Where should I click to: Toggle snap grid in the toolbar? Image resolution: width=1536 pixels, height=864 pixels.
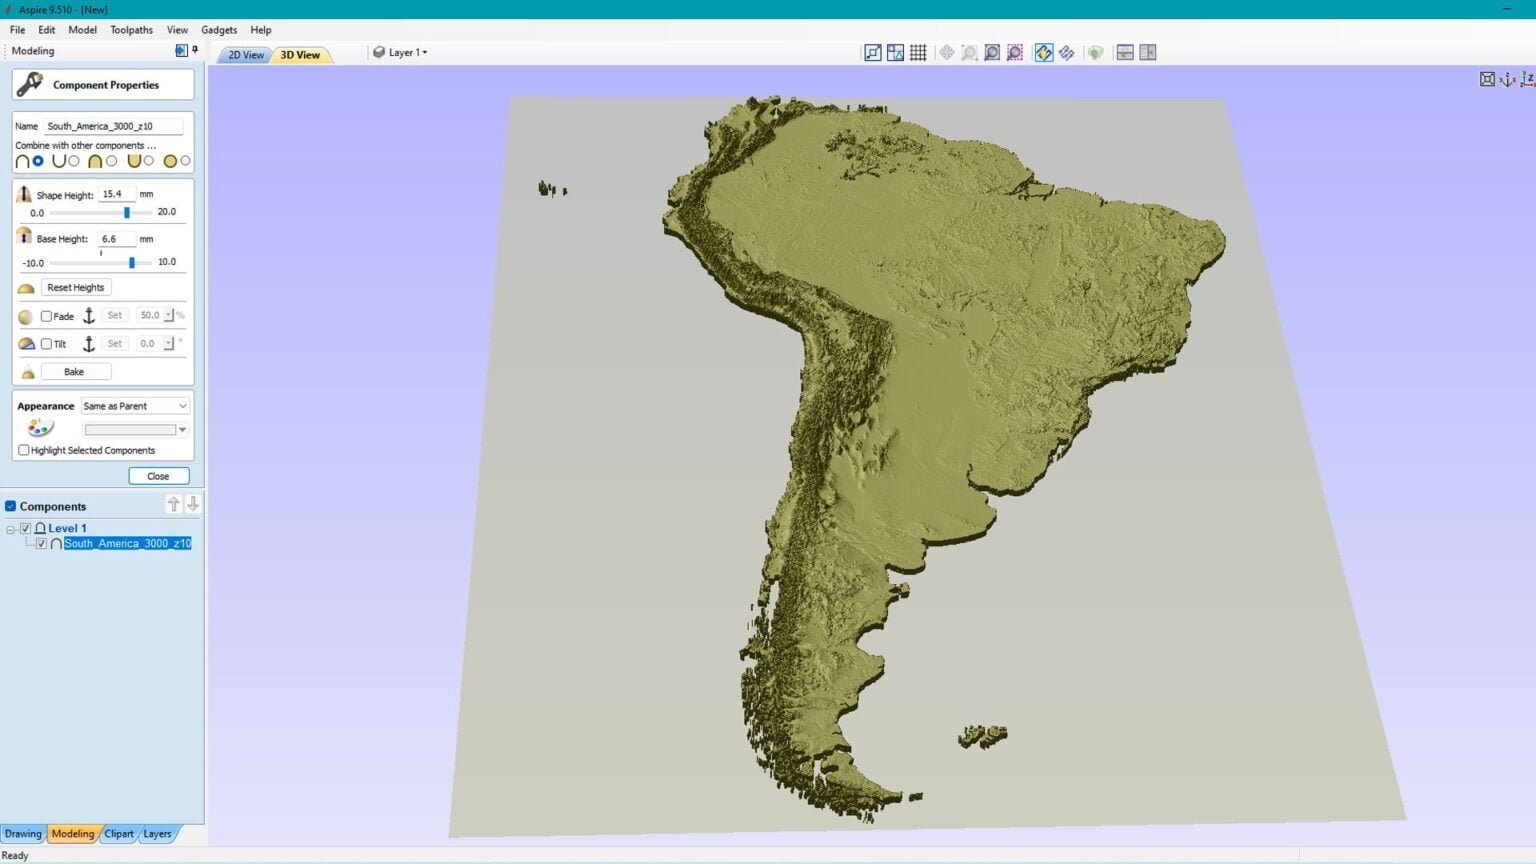919,52
